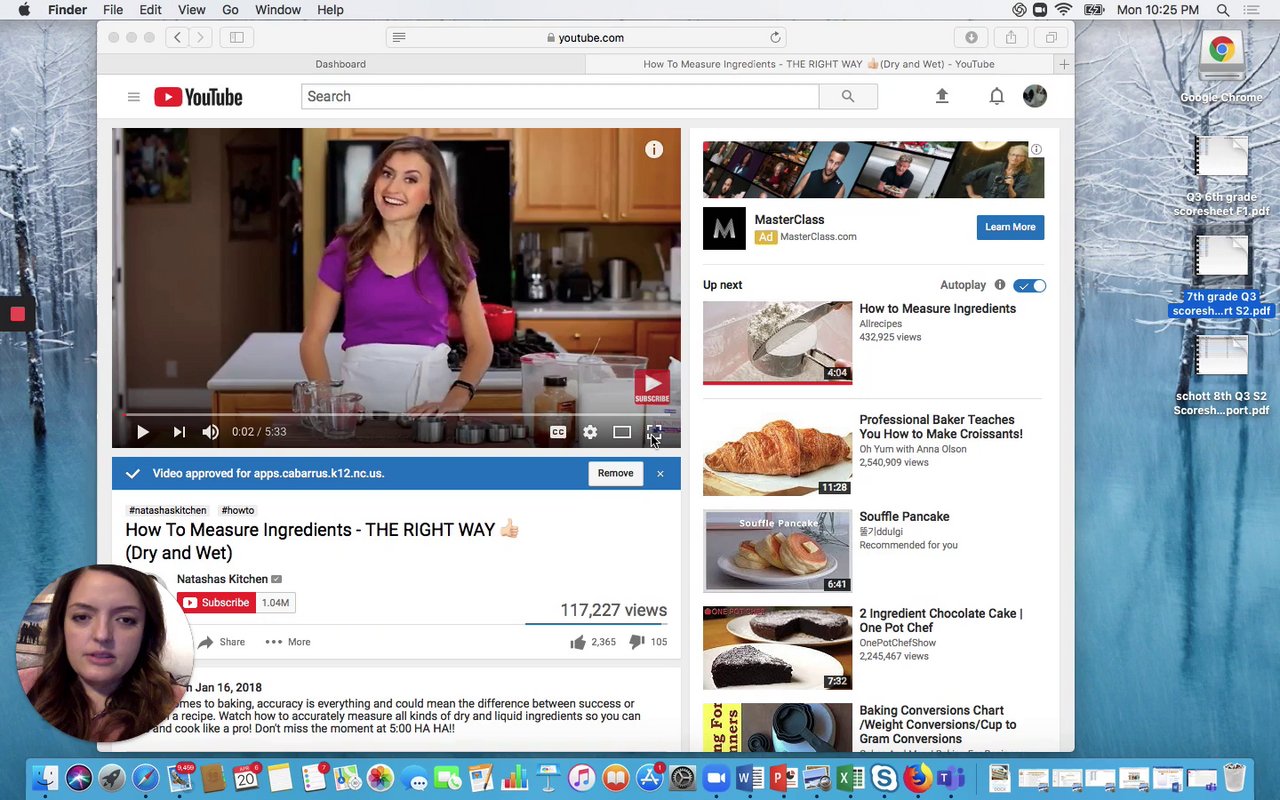This screenshot has height=800, width=1280.
Task: Open the Baking Conversions Chart video title
Action: pyautogui.click(x=938, y=725)
